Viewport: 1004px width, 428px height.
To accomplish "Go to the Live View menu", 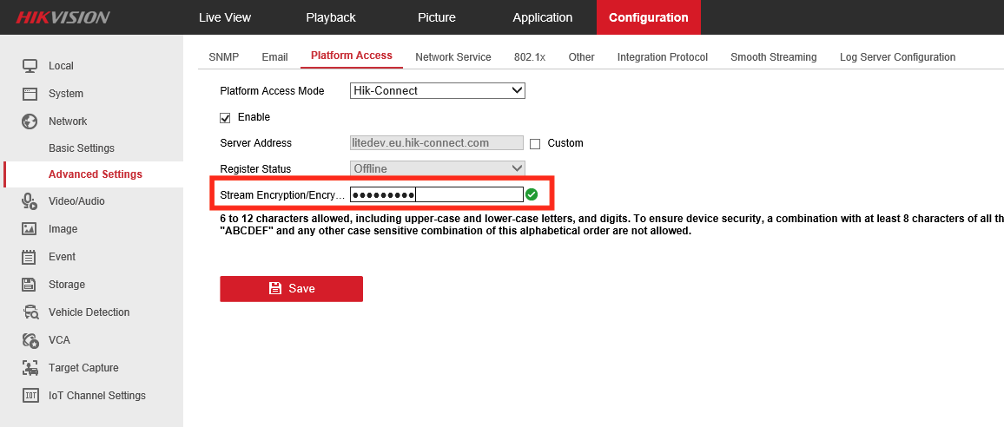I will [x=225, y=18].
